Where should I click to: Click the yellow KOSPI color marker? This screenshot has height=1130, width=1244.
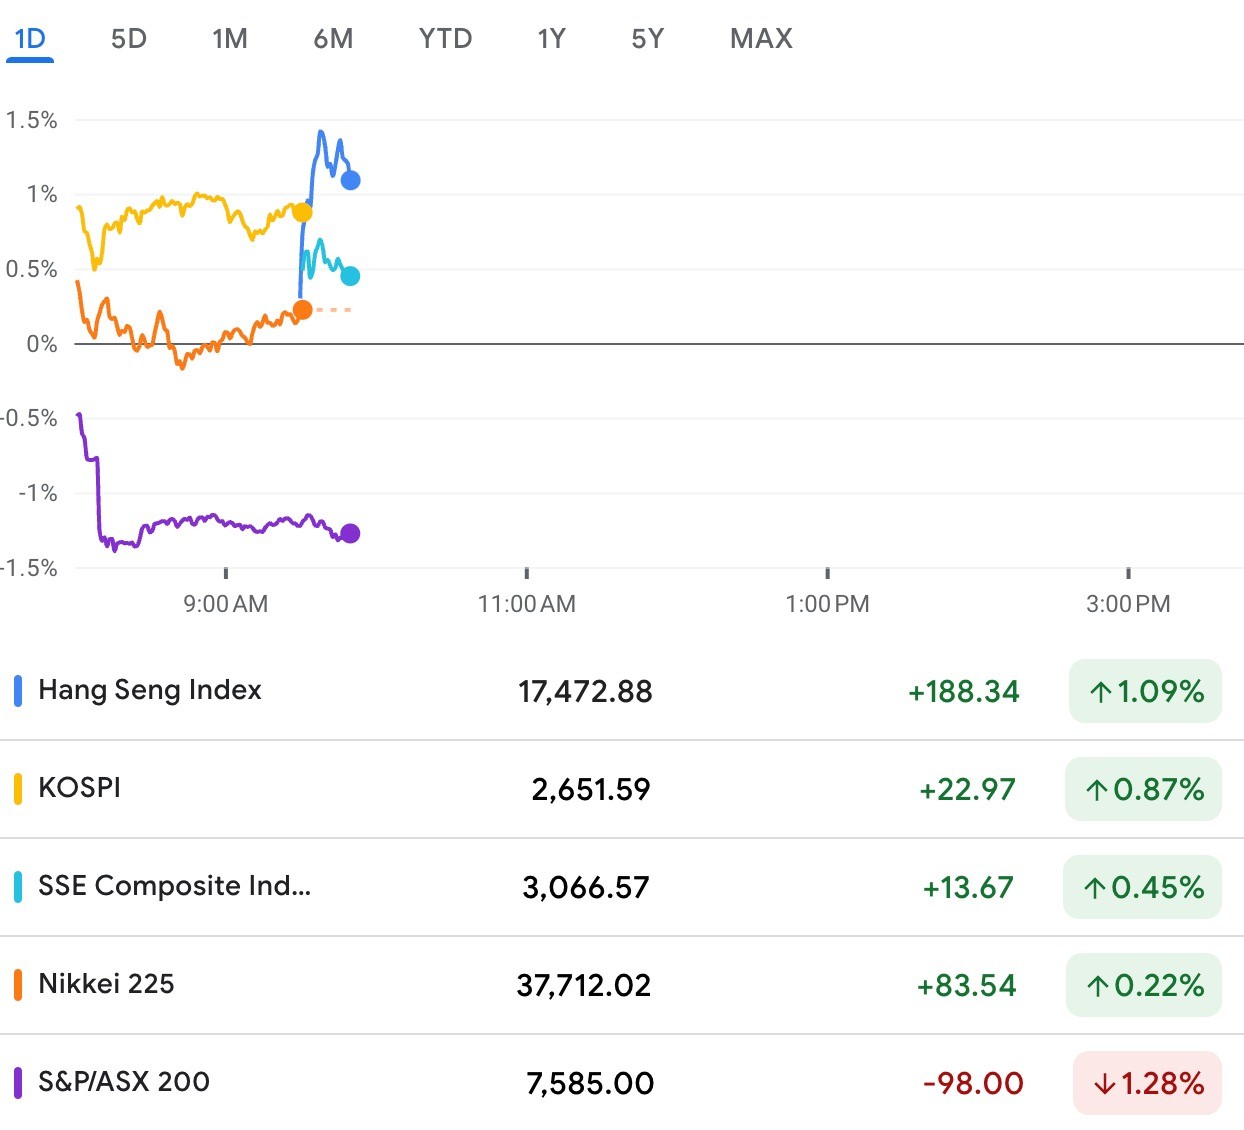(x=18, y=789)
